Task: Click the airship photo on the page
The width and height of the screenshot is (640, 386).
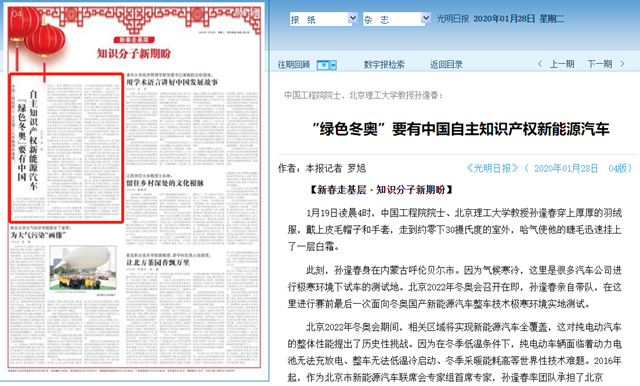Action: point(83,268)
